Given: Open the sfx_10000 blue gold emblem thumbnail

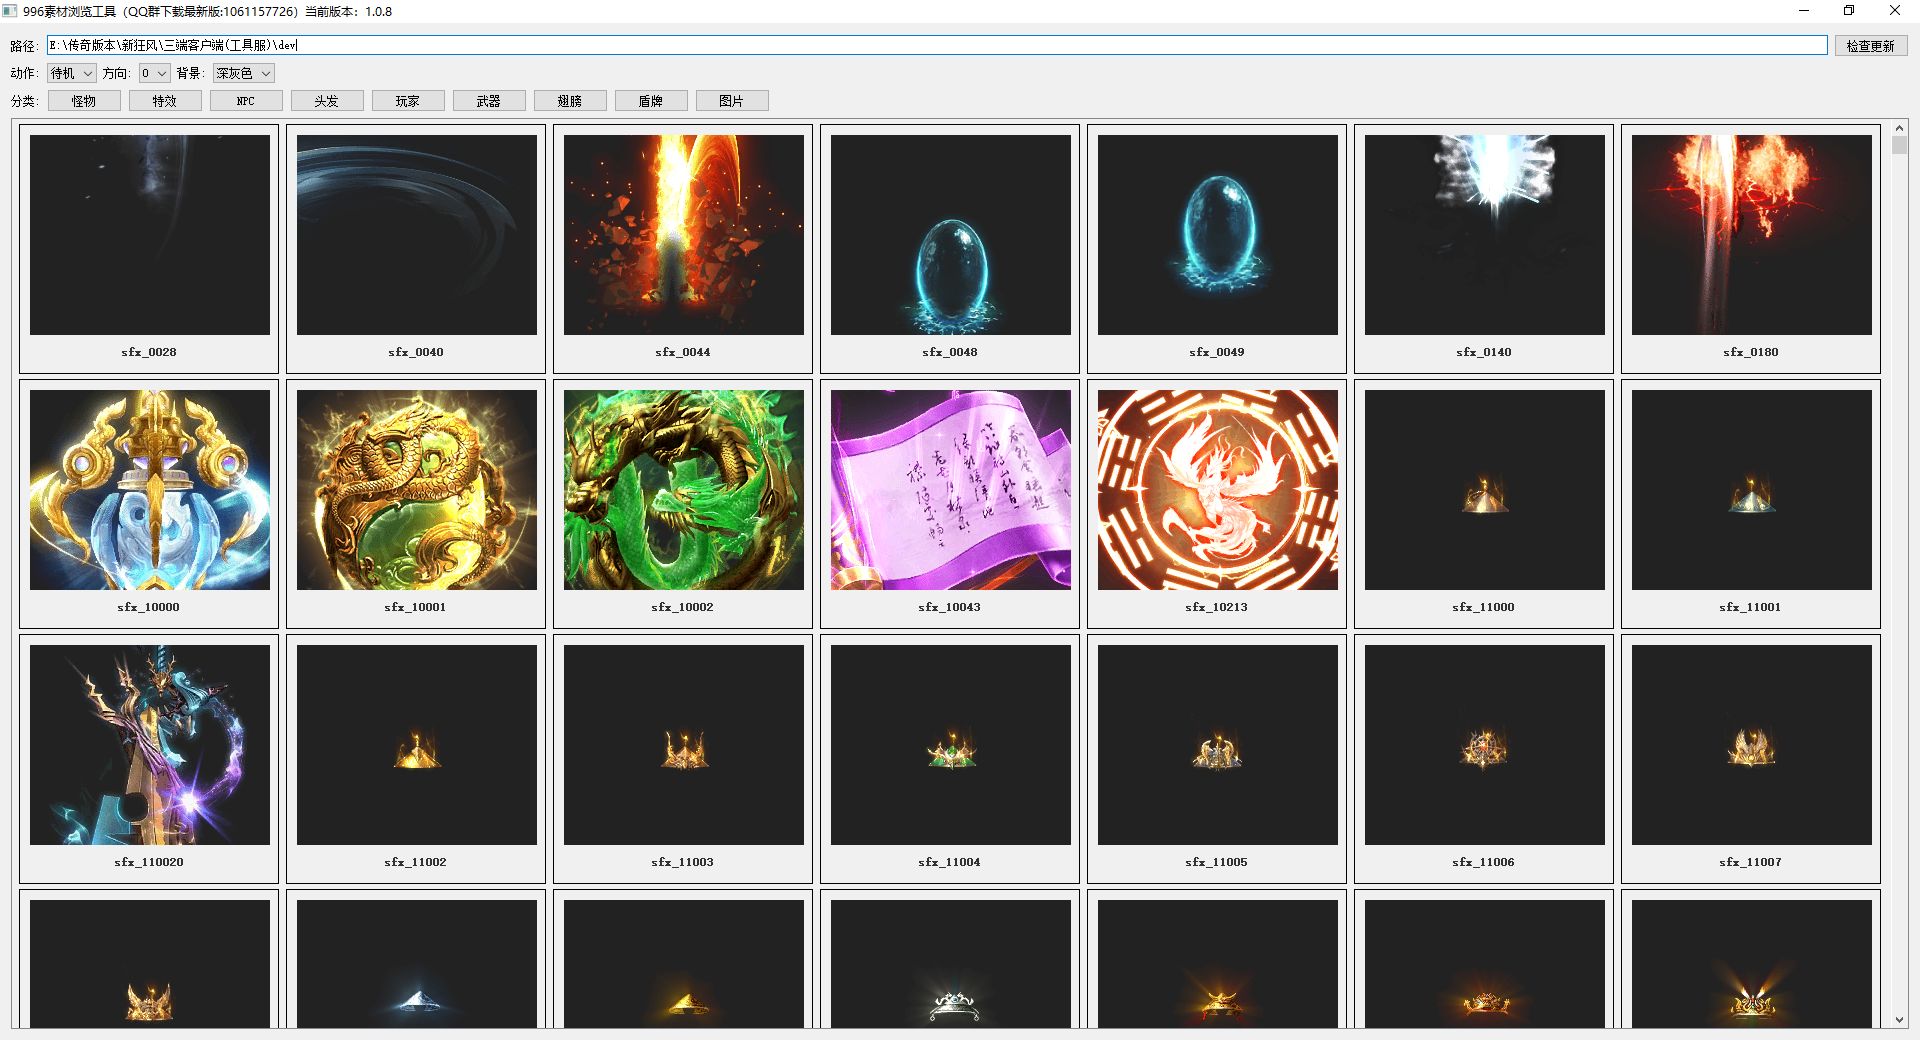Looking at the screenshot, I should pos(149,490).
